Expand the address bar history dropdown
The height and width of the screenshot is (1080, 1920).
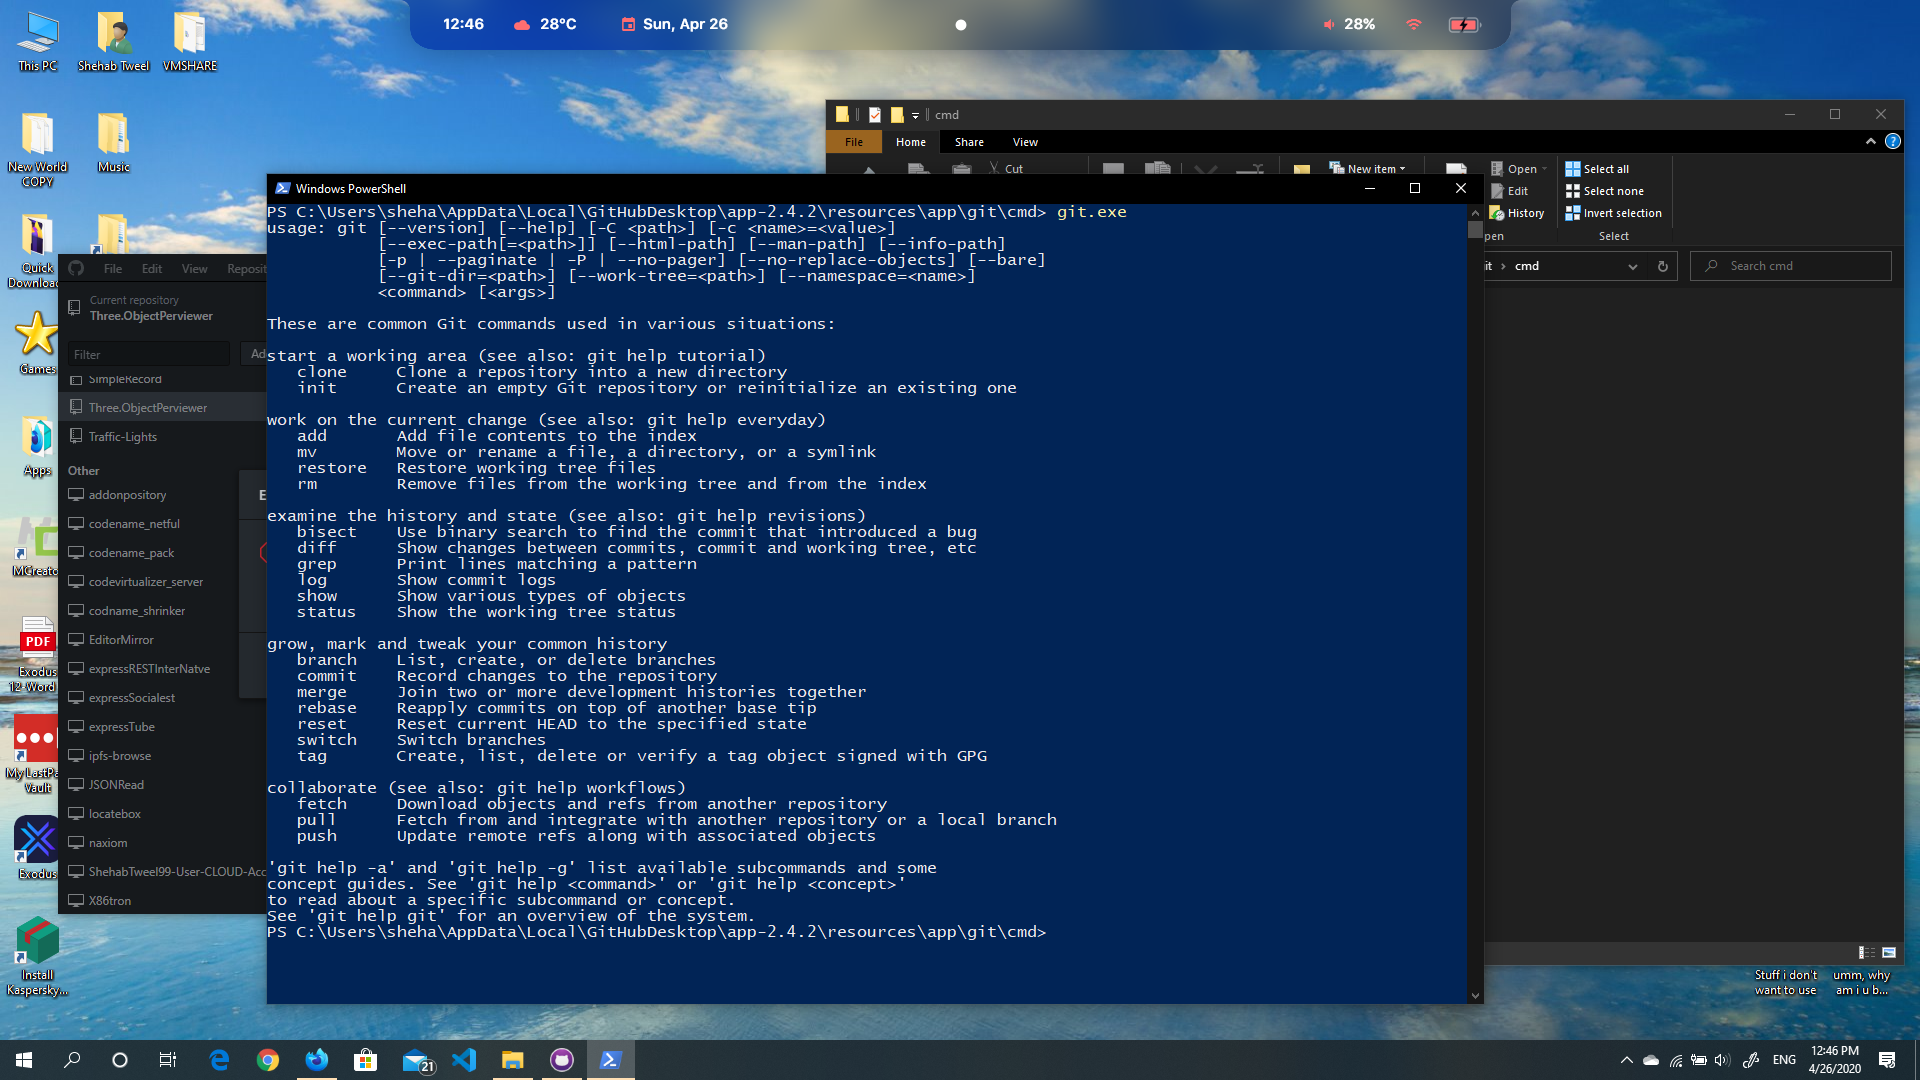click(1632, 266)
